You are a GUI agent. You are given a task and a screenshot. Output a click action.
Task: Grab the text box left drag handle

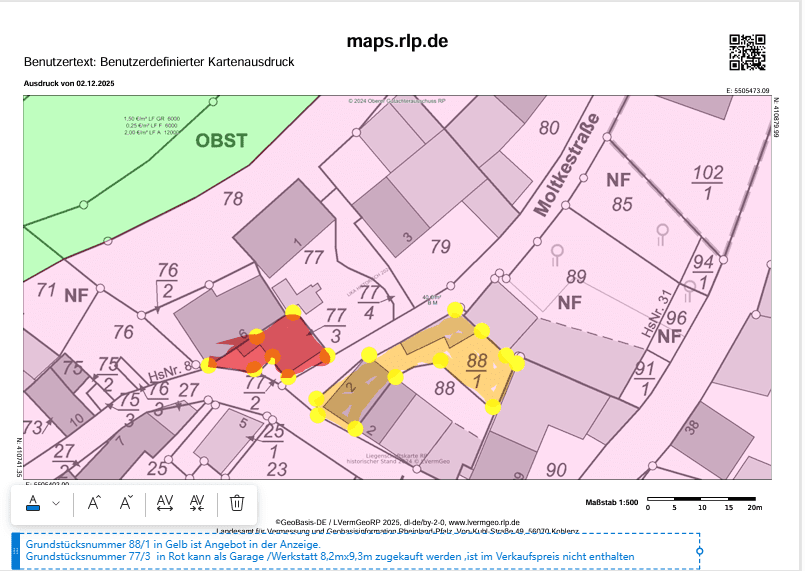(15, 550)
